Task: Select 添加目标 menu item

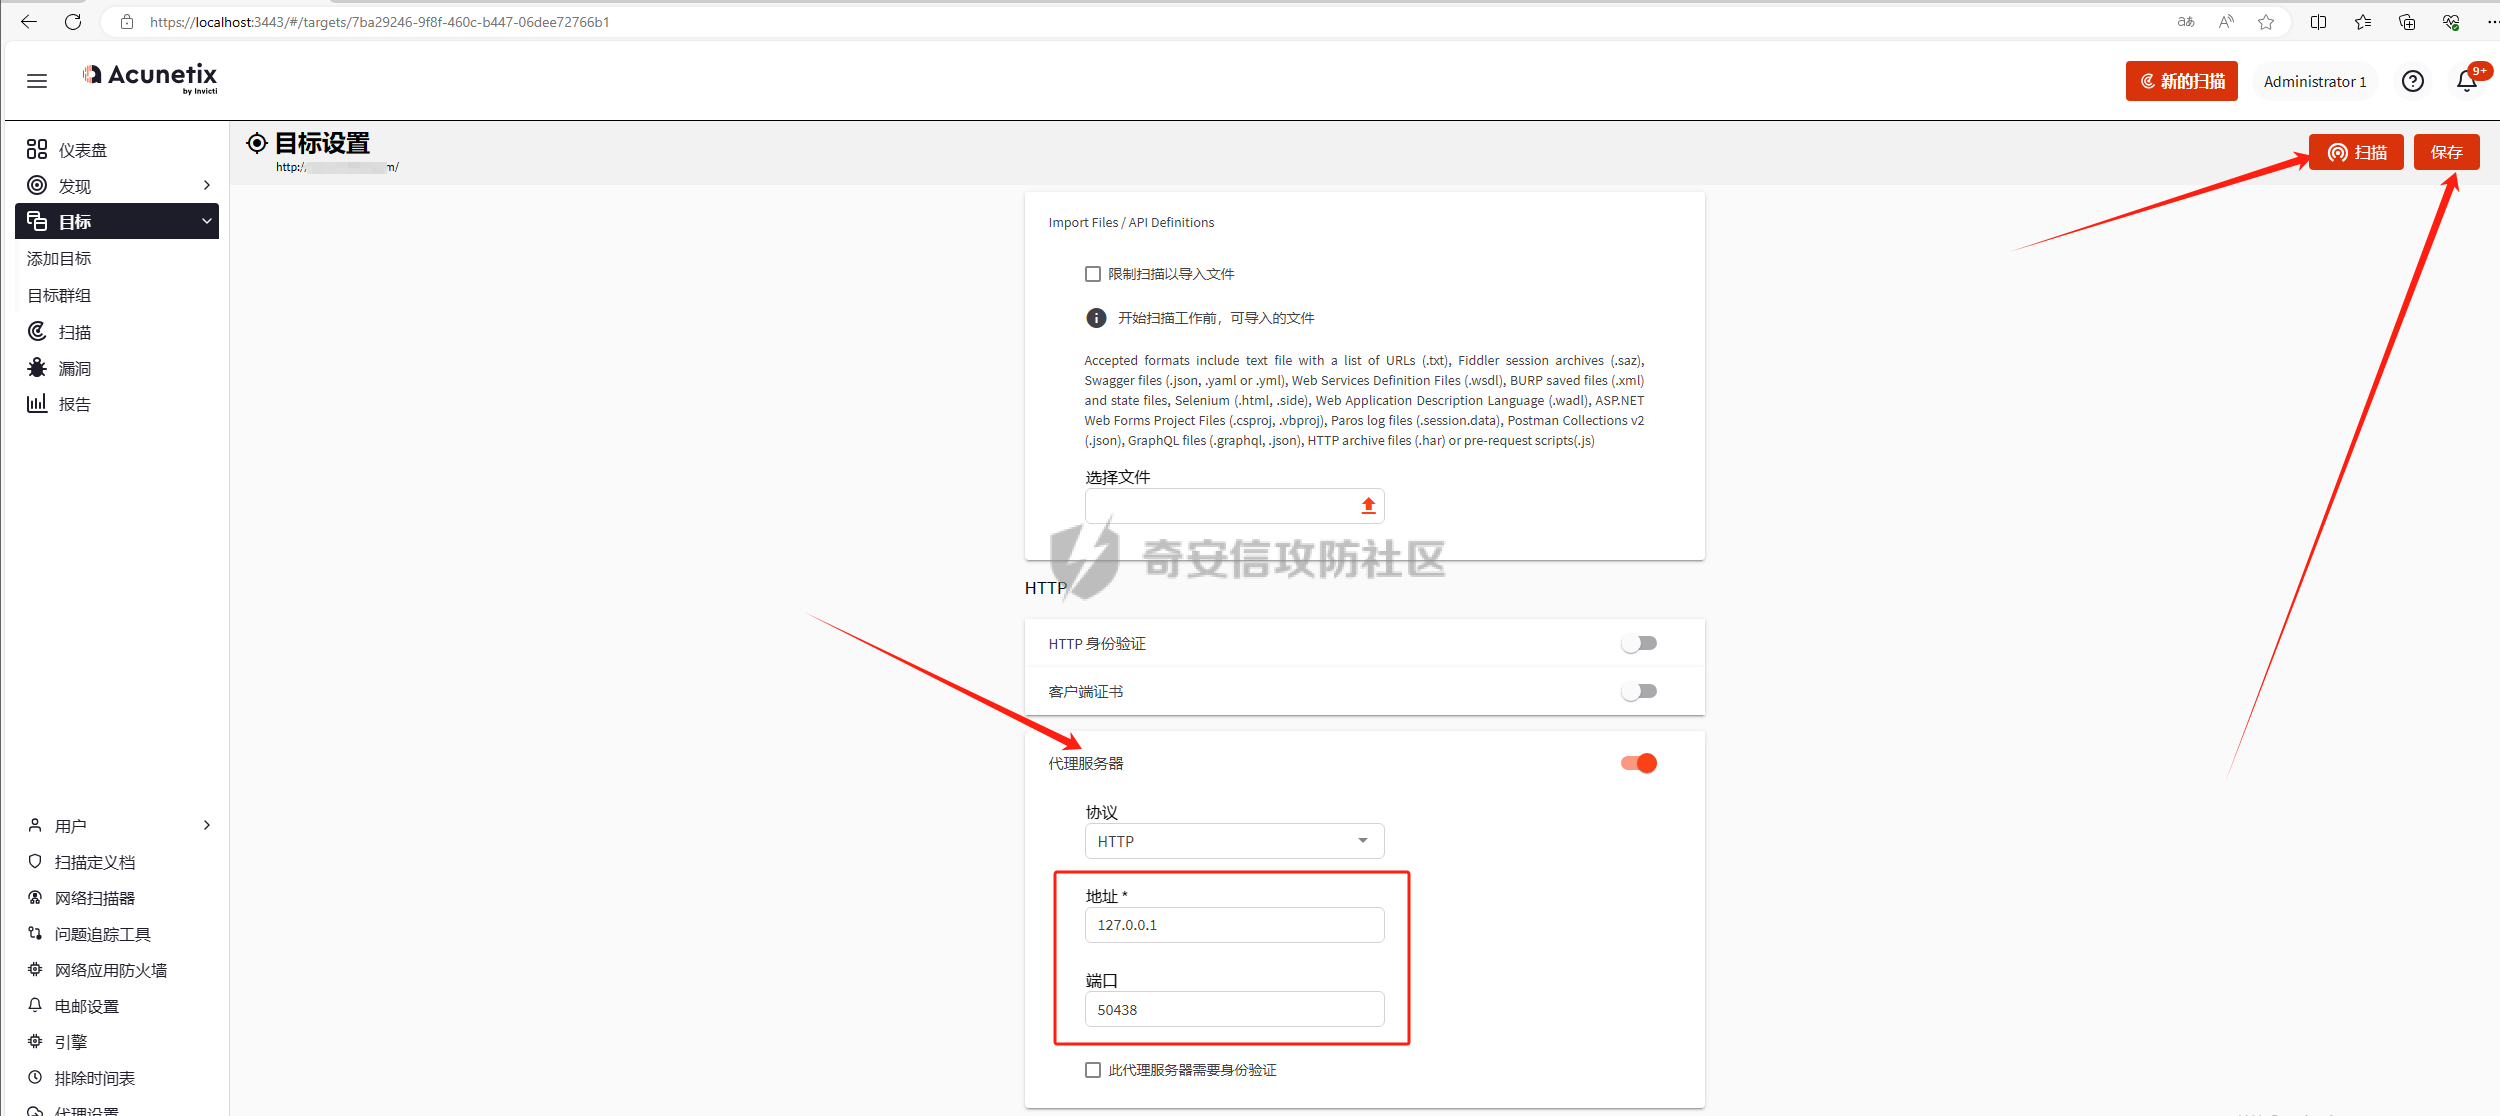Action: (59, 259)
